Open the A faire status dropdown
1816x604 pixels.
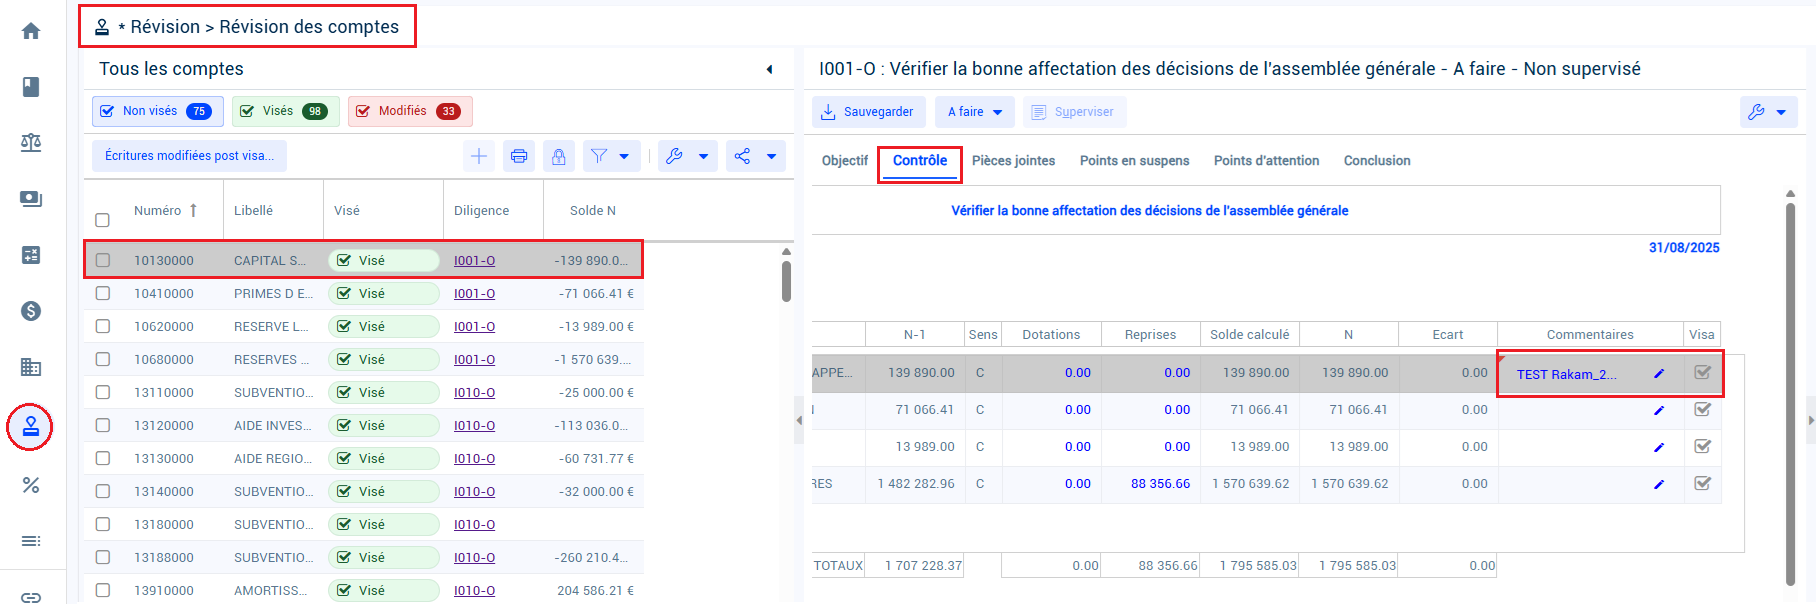[975, 112]
